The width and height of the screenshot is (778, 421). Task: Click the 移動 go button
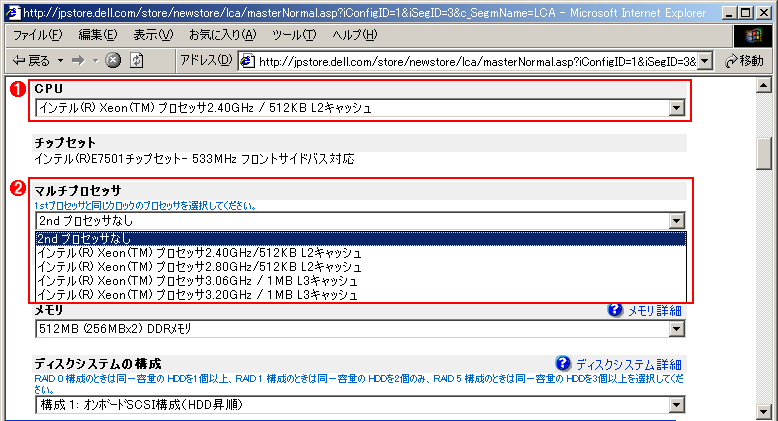point(744,61)
